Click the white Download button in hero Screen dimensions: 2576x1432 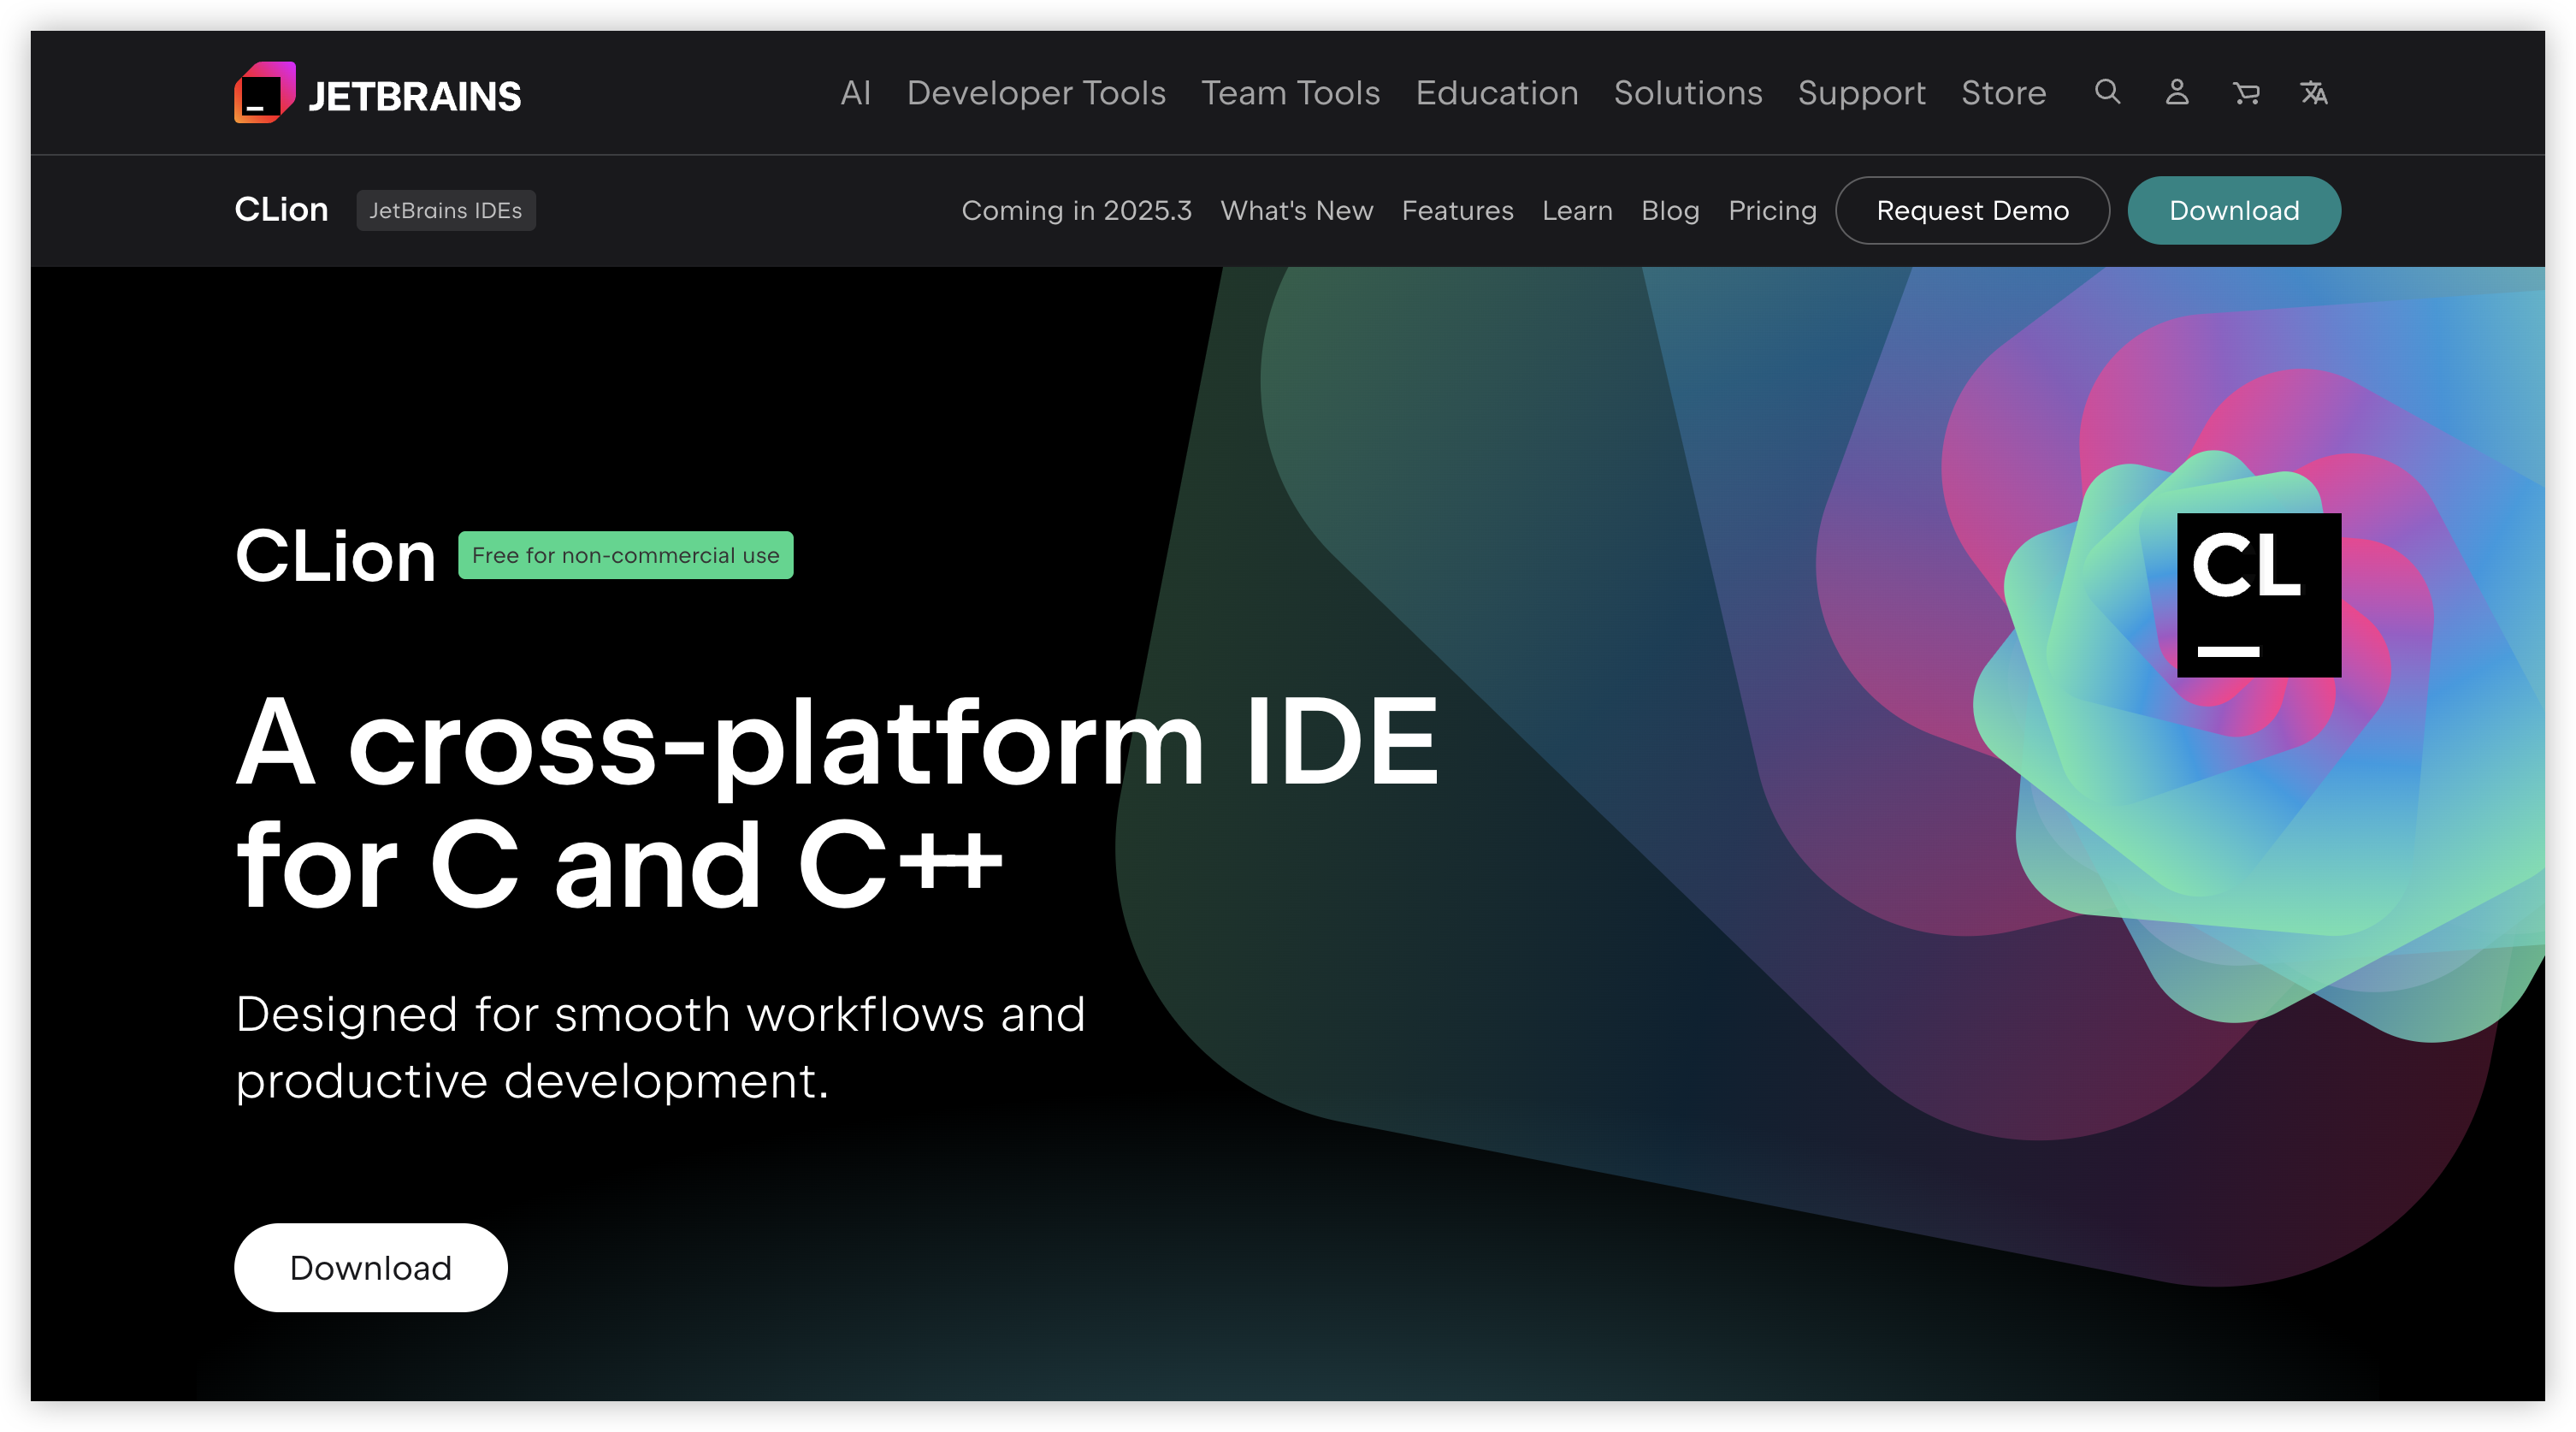(x=370, y=1267)
